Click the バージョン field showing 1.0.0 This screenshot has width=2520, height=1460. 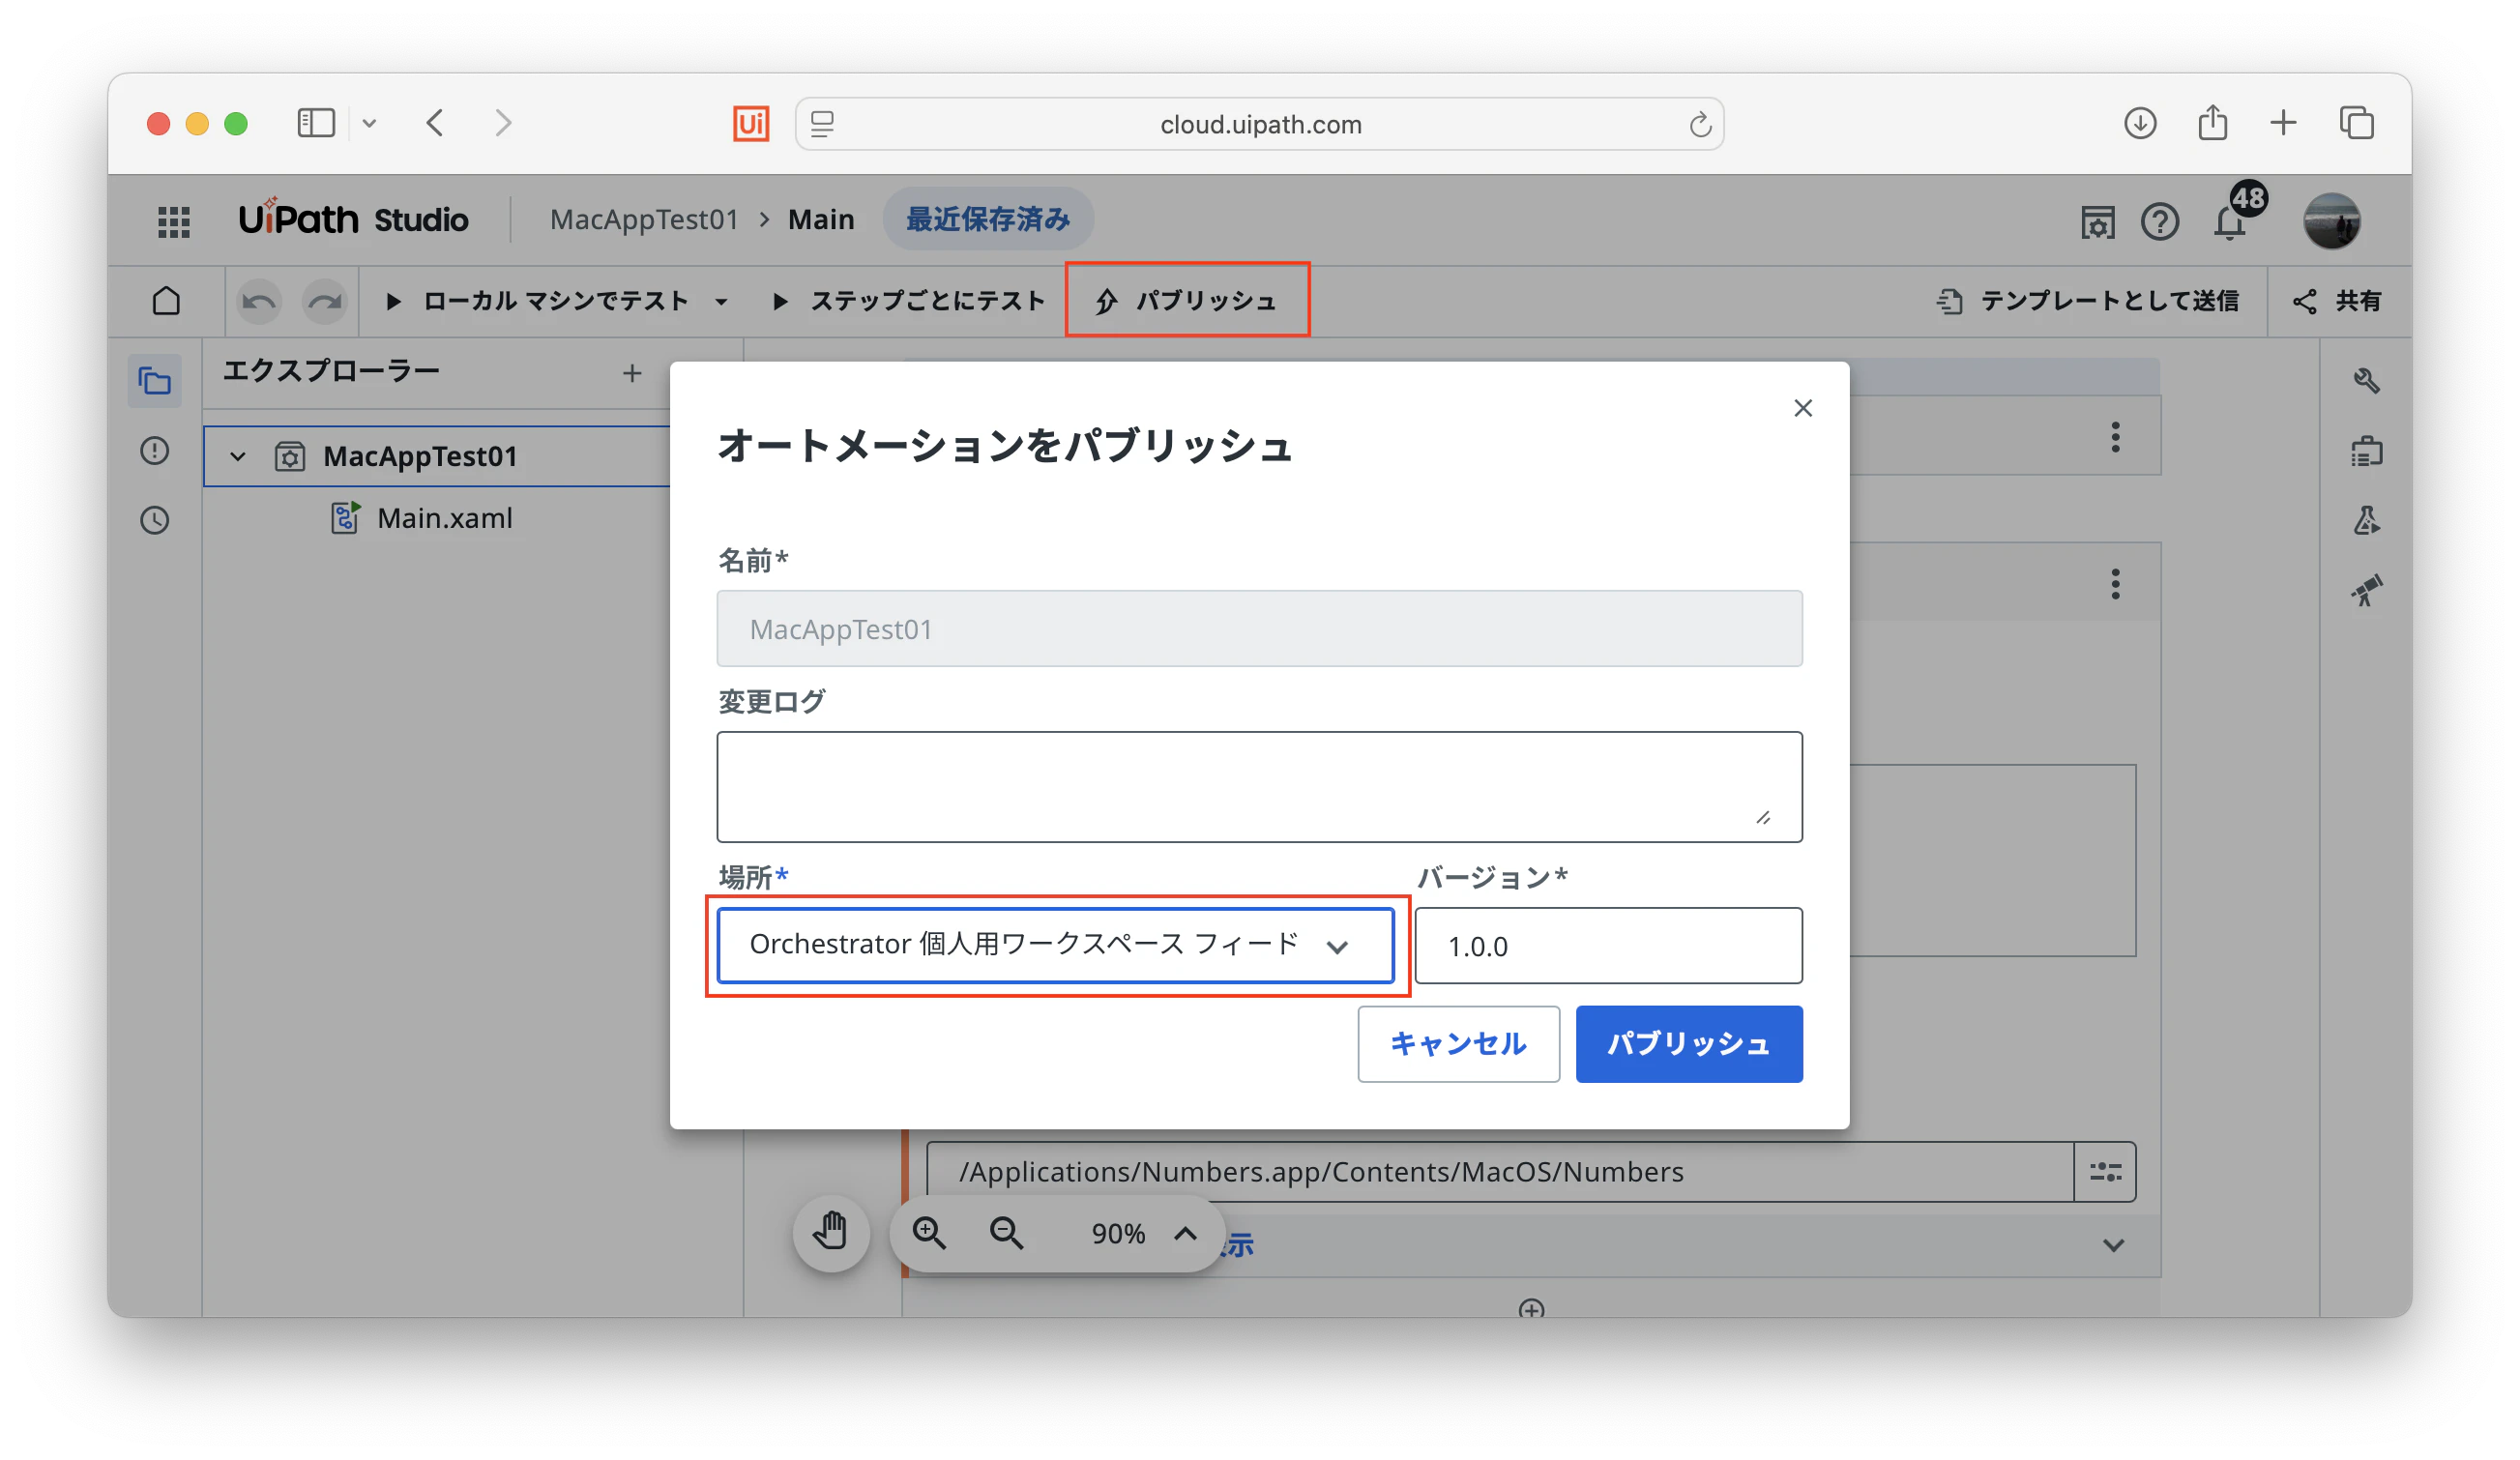(x=1608, y=946)
